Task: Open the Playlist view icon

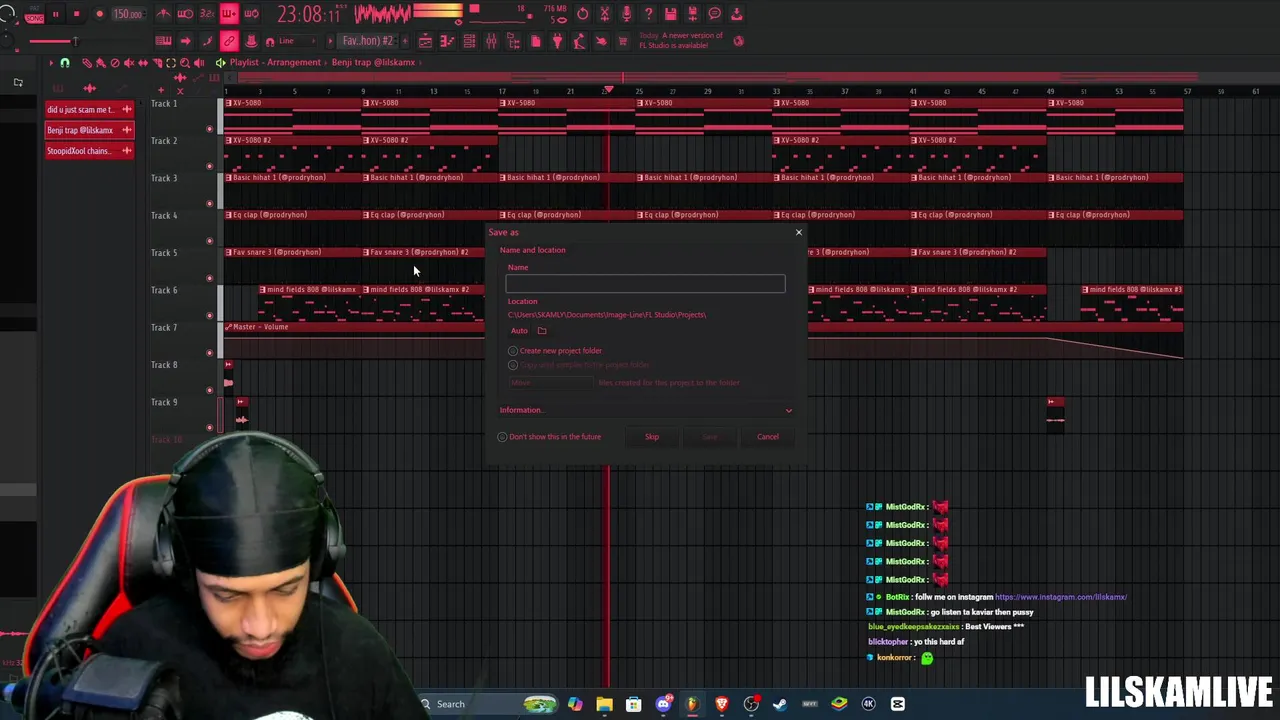Action: click(x=425, y=41)
